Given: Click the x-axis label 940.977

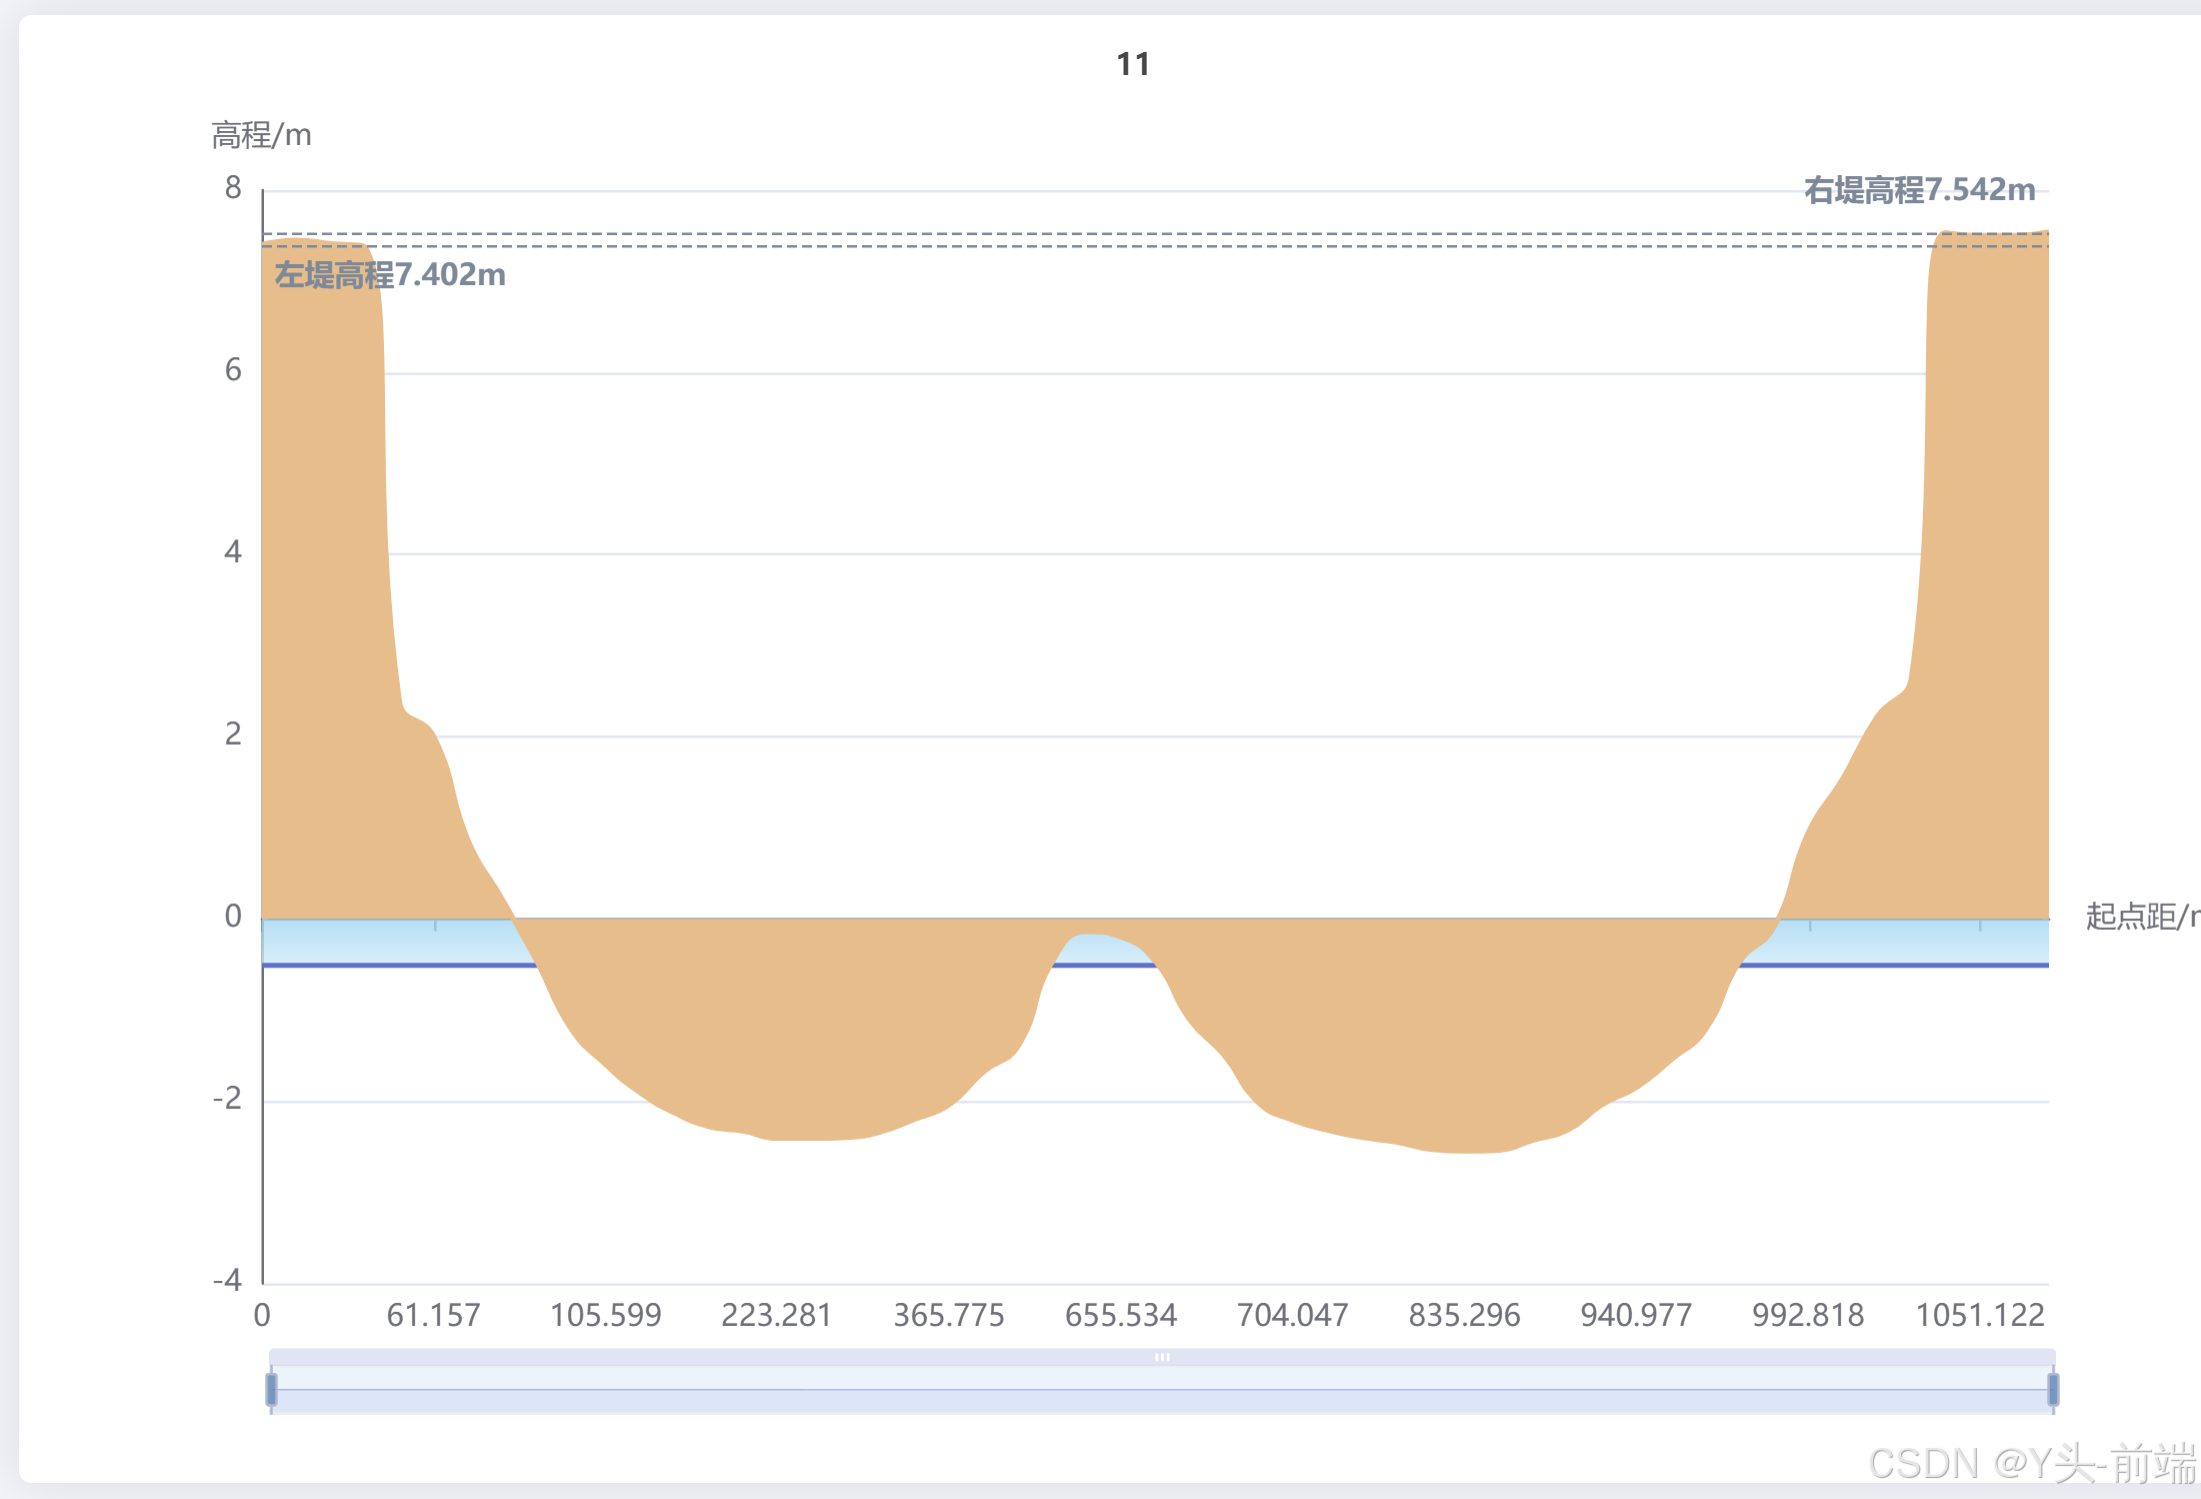Looking at the screenshot, I should pyautogui.click(x=1636, y=1315).
